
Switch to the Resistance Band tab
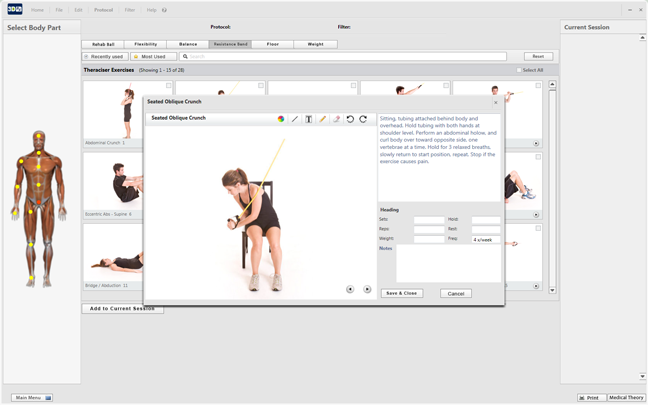click(x=230, y=44)
